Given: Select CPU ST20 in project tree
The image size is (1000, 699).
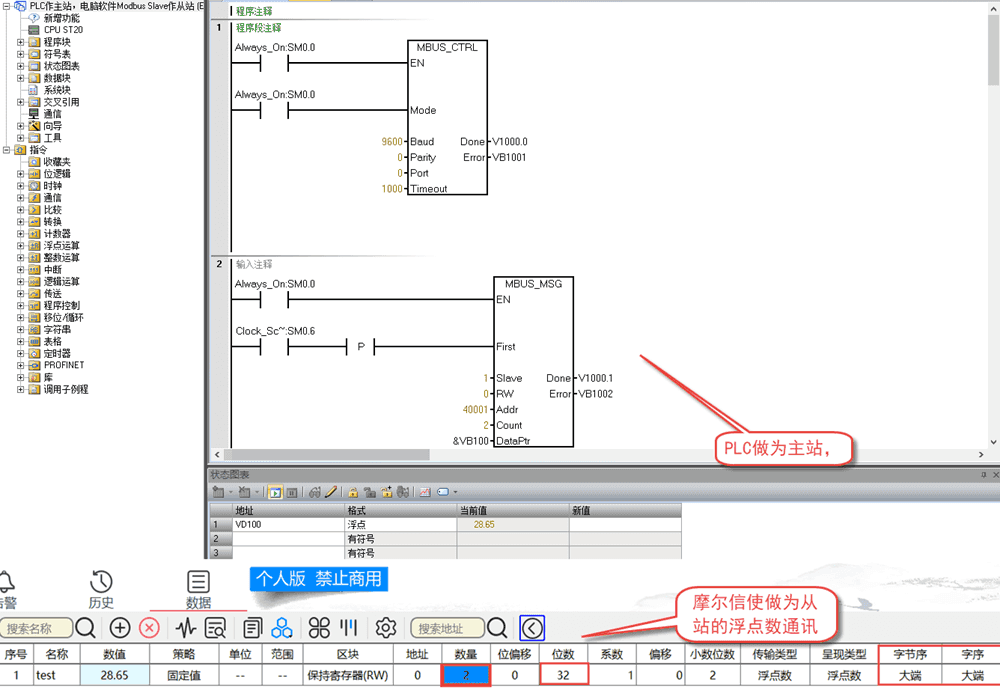Looking at the screenshot, I should (63, 30).
